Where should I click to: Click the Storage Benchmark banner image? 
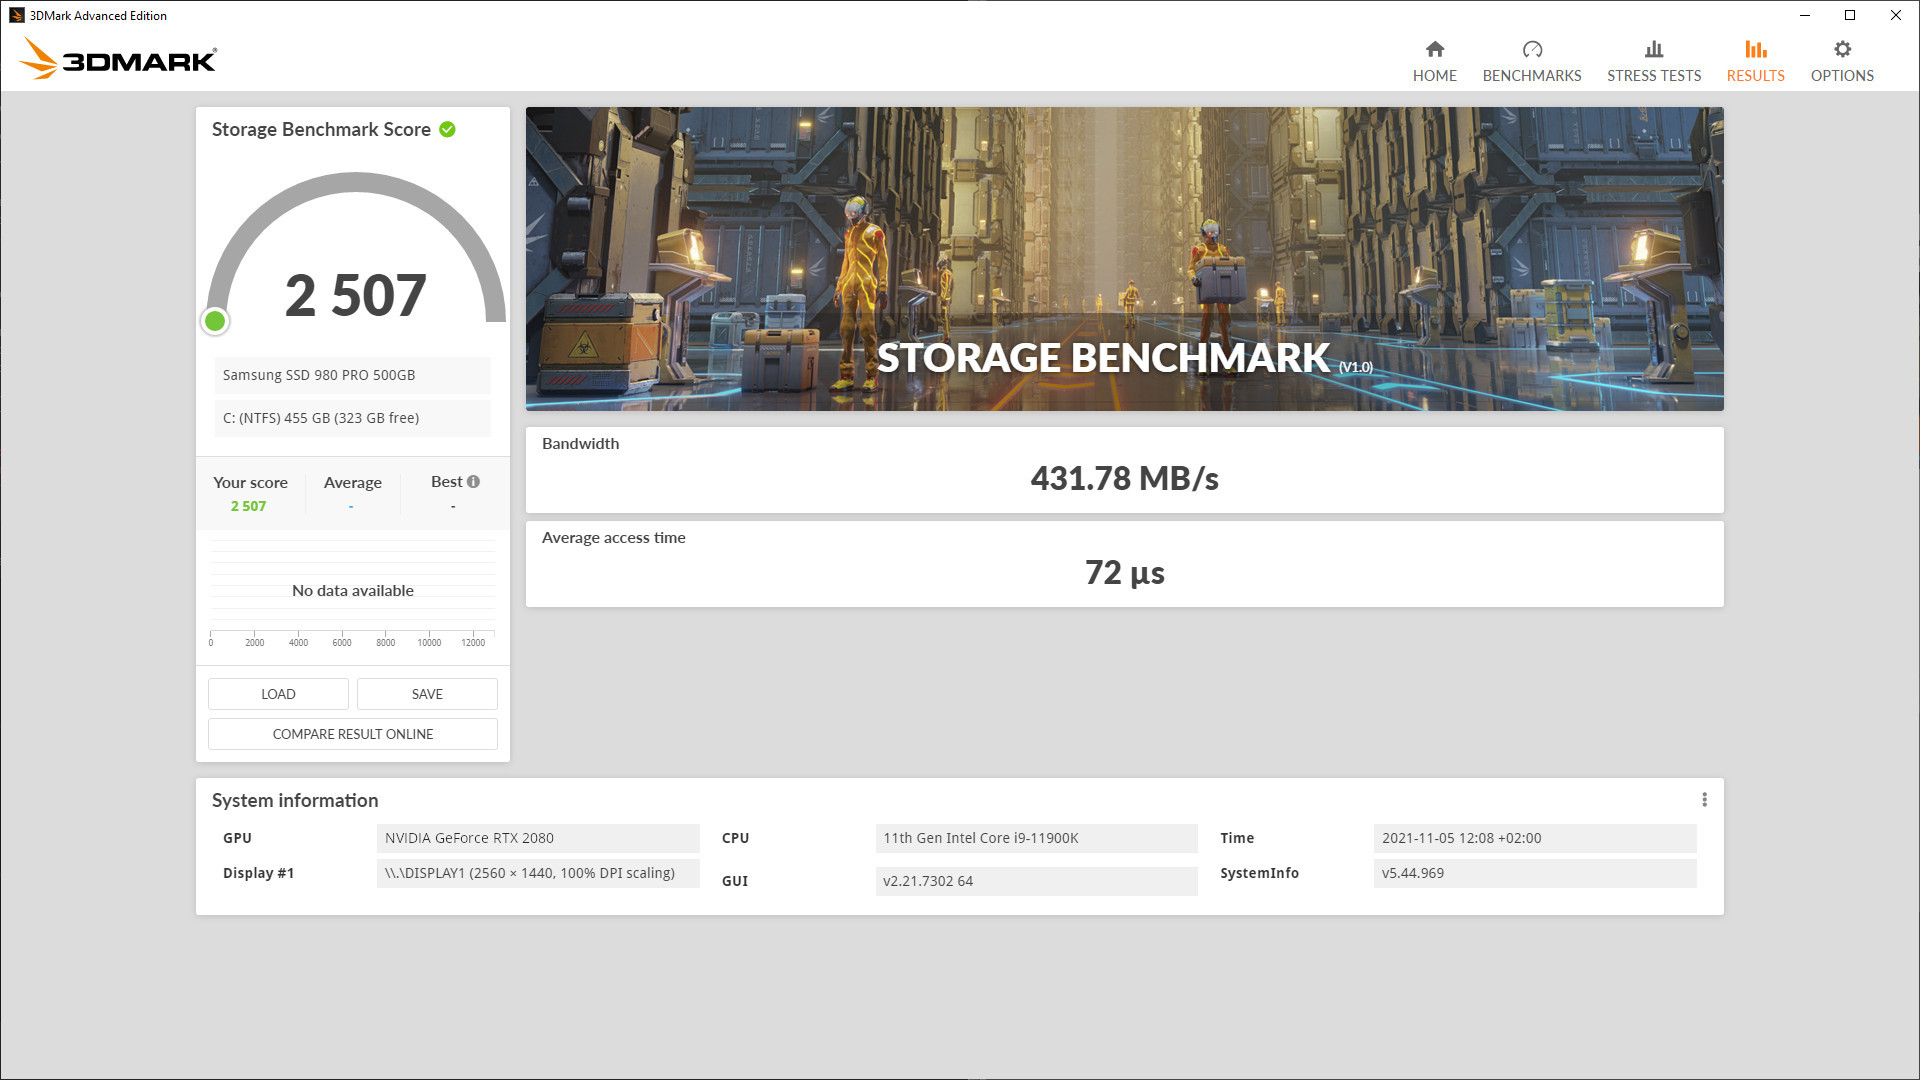pos(1123,258)
